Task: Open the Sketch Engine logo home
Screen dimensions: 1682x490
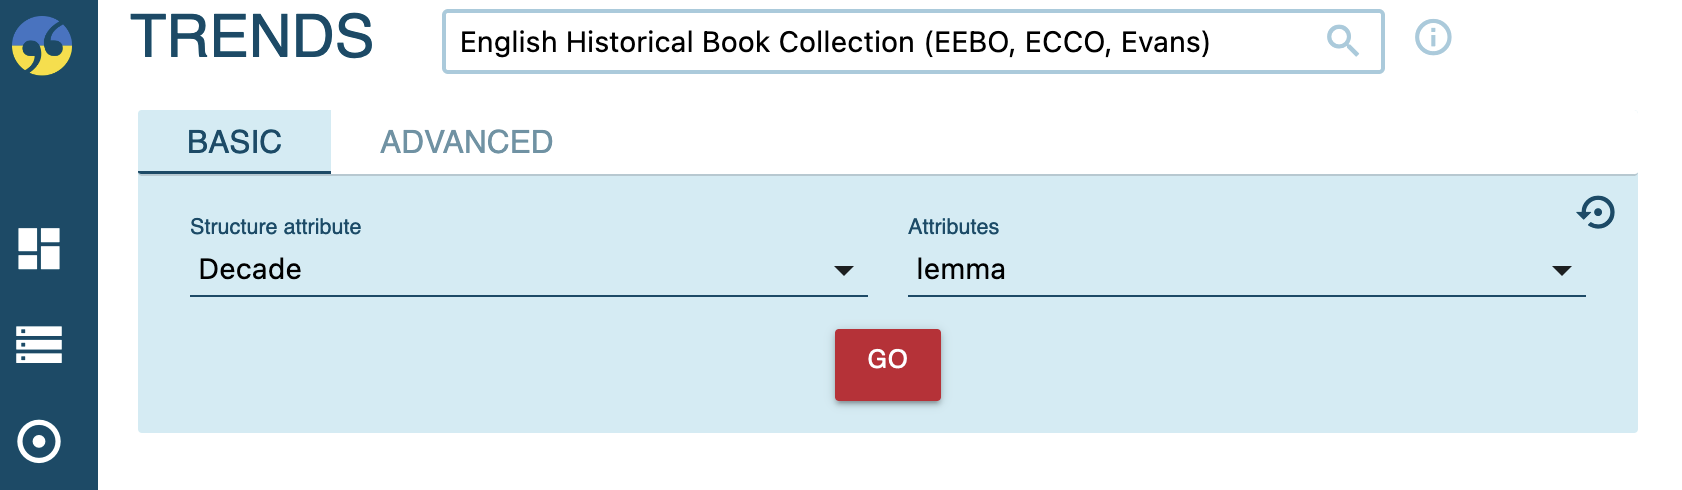Action: [x=42, y=45]
